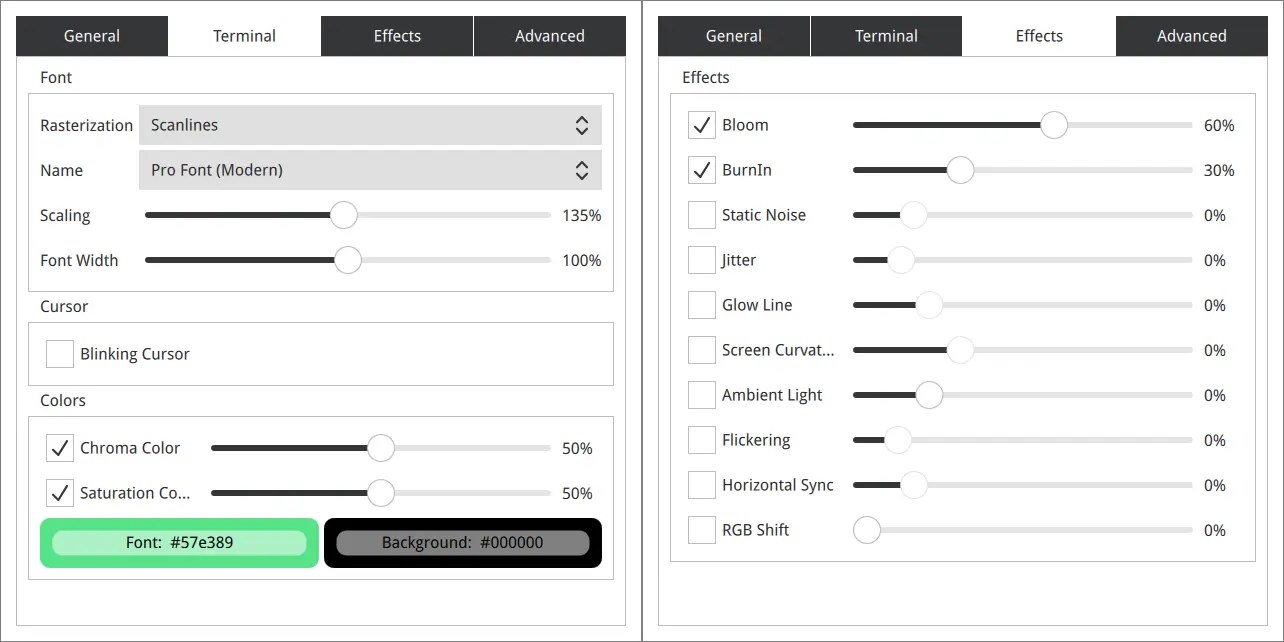This screenshot has height=642, width=1284.
Task: Switch to the General tab in left panel
Action: click(92, 36)
